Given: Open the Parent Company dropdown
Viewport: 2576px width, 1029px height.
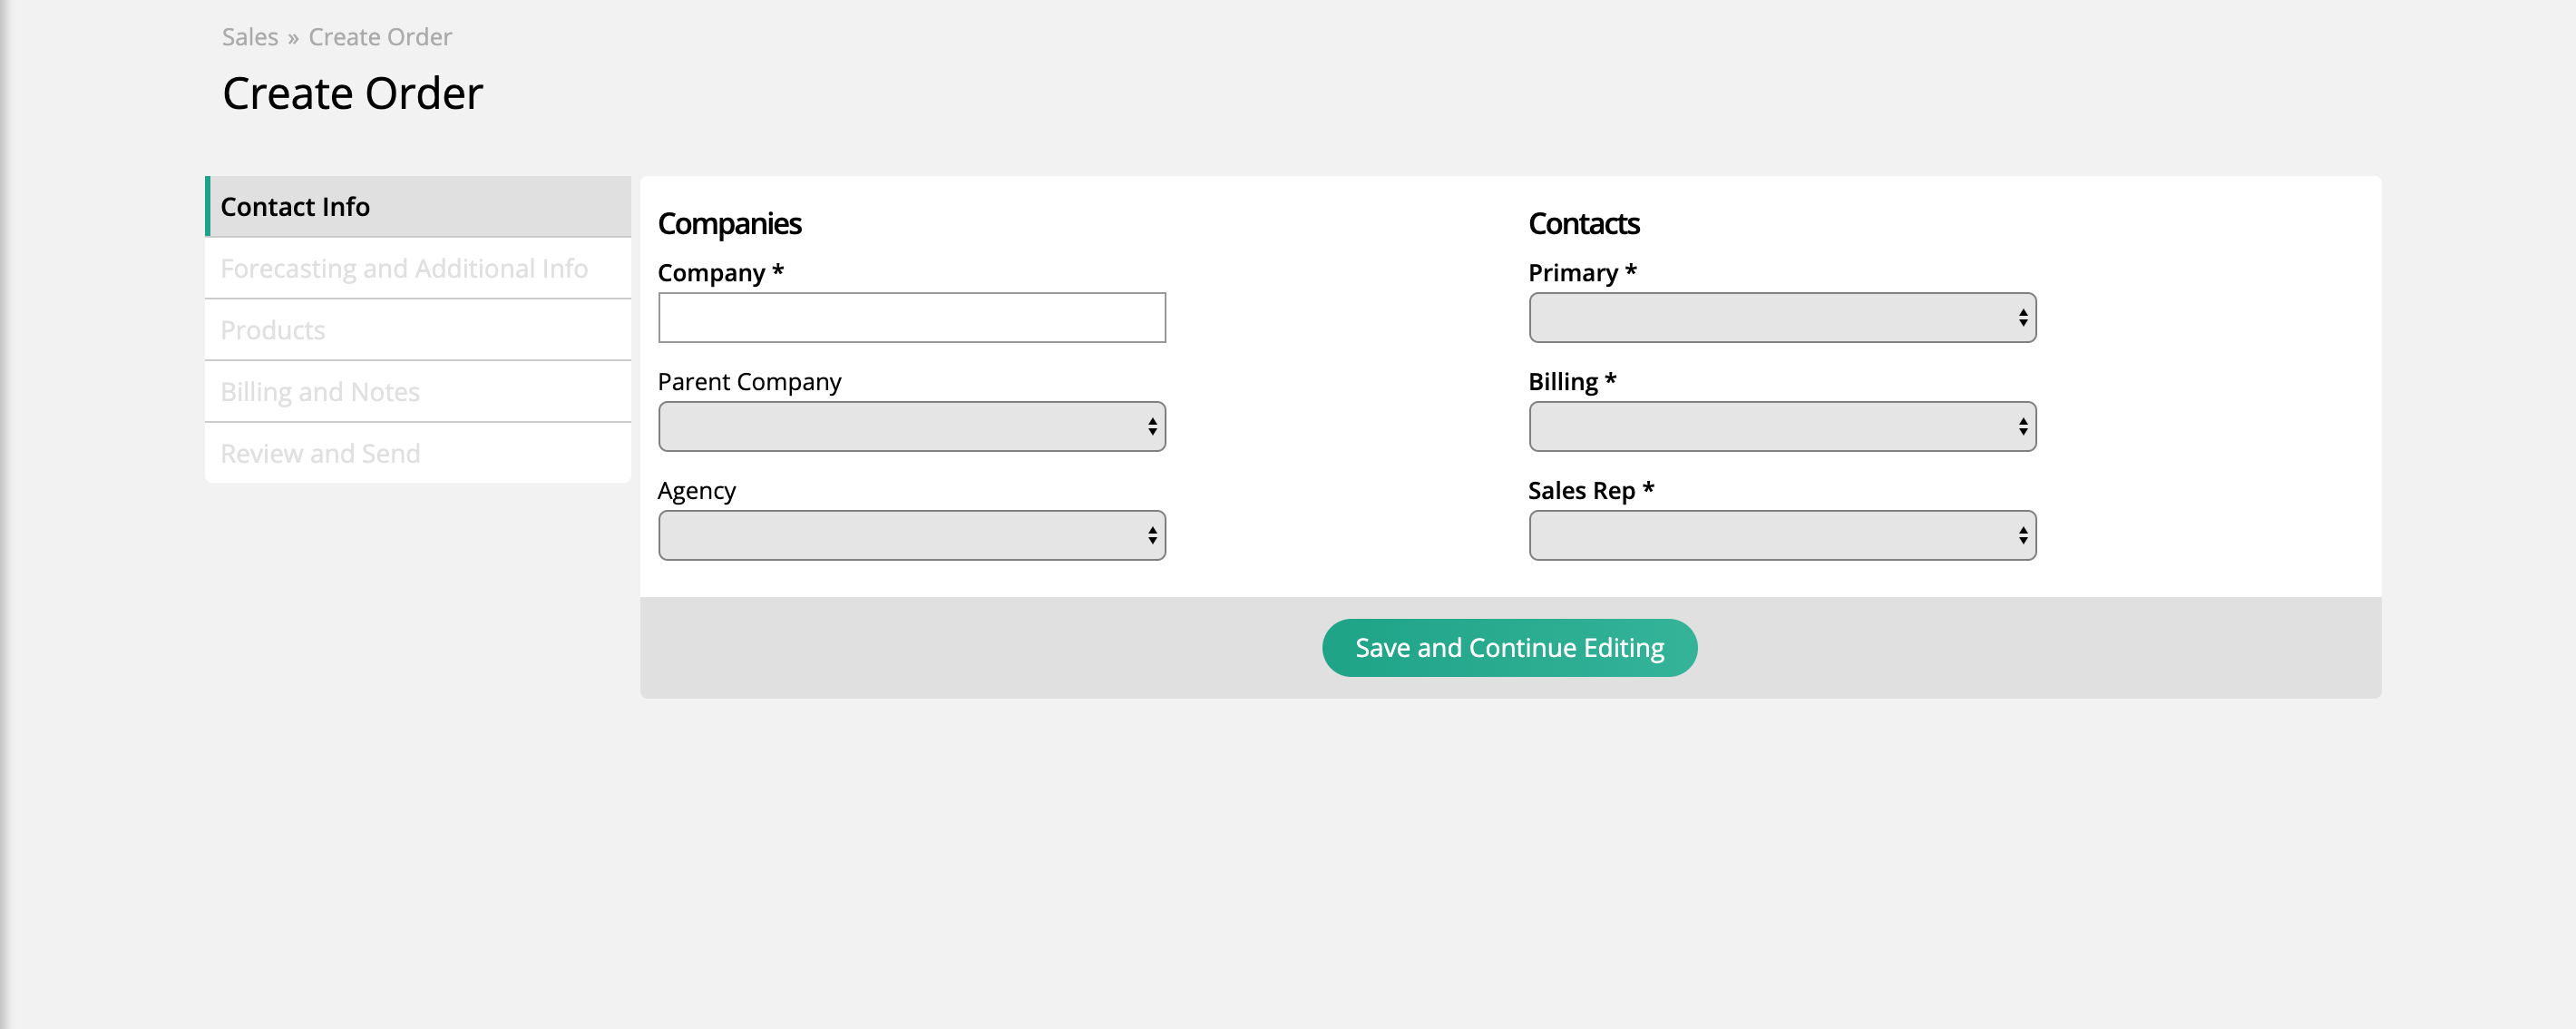Looking at the screenshot, I should [911, 427].
